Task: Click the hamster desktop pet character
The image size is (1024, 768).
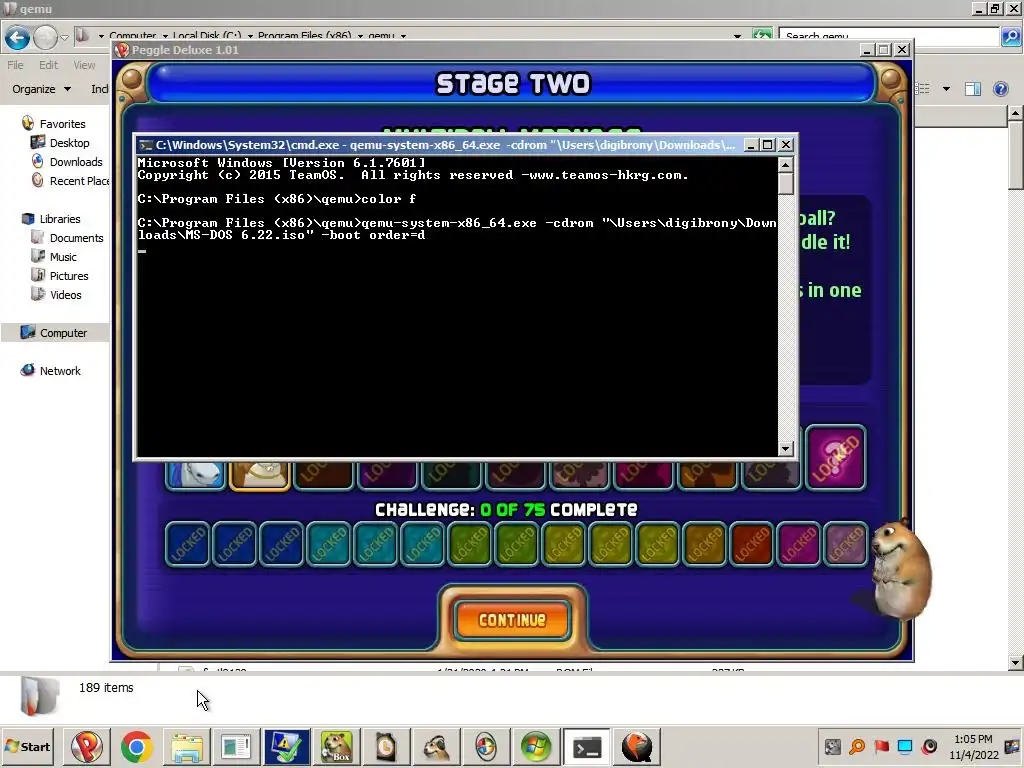Action: (x=901, y=569)
